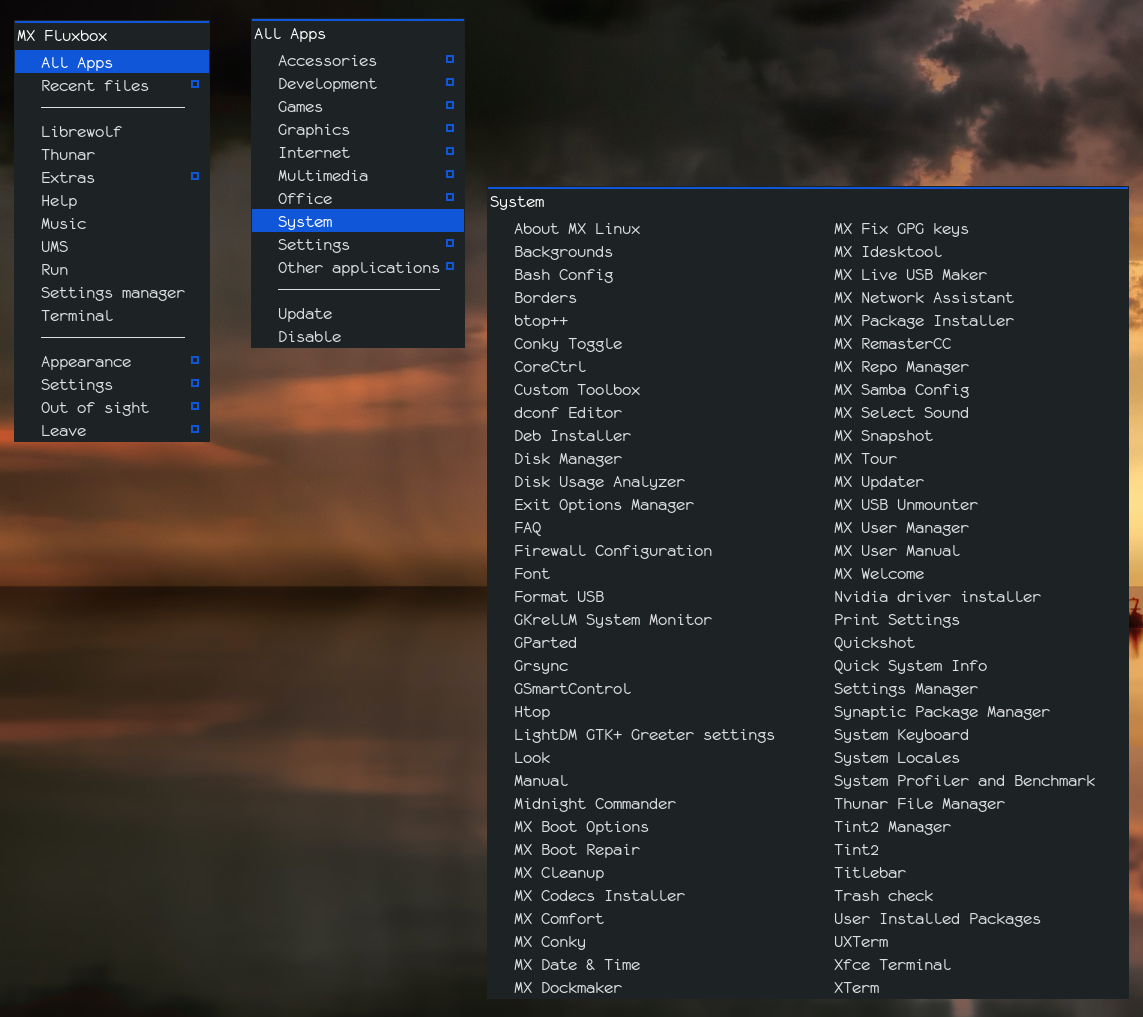Open the Multimedia category
1143x1017 pixels.
tap(358, 176)
